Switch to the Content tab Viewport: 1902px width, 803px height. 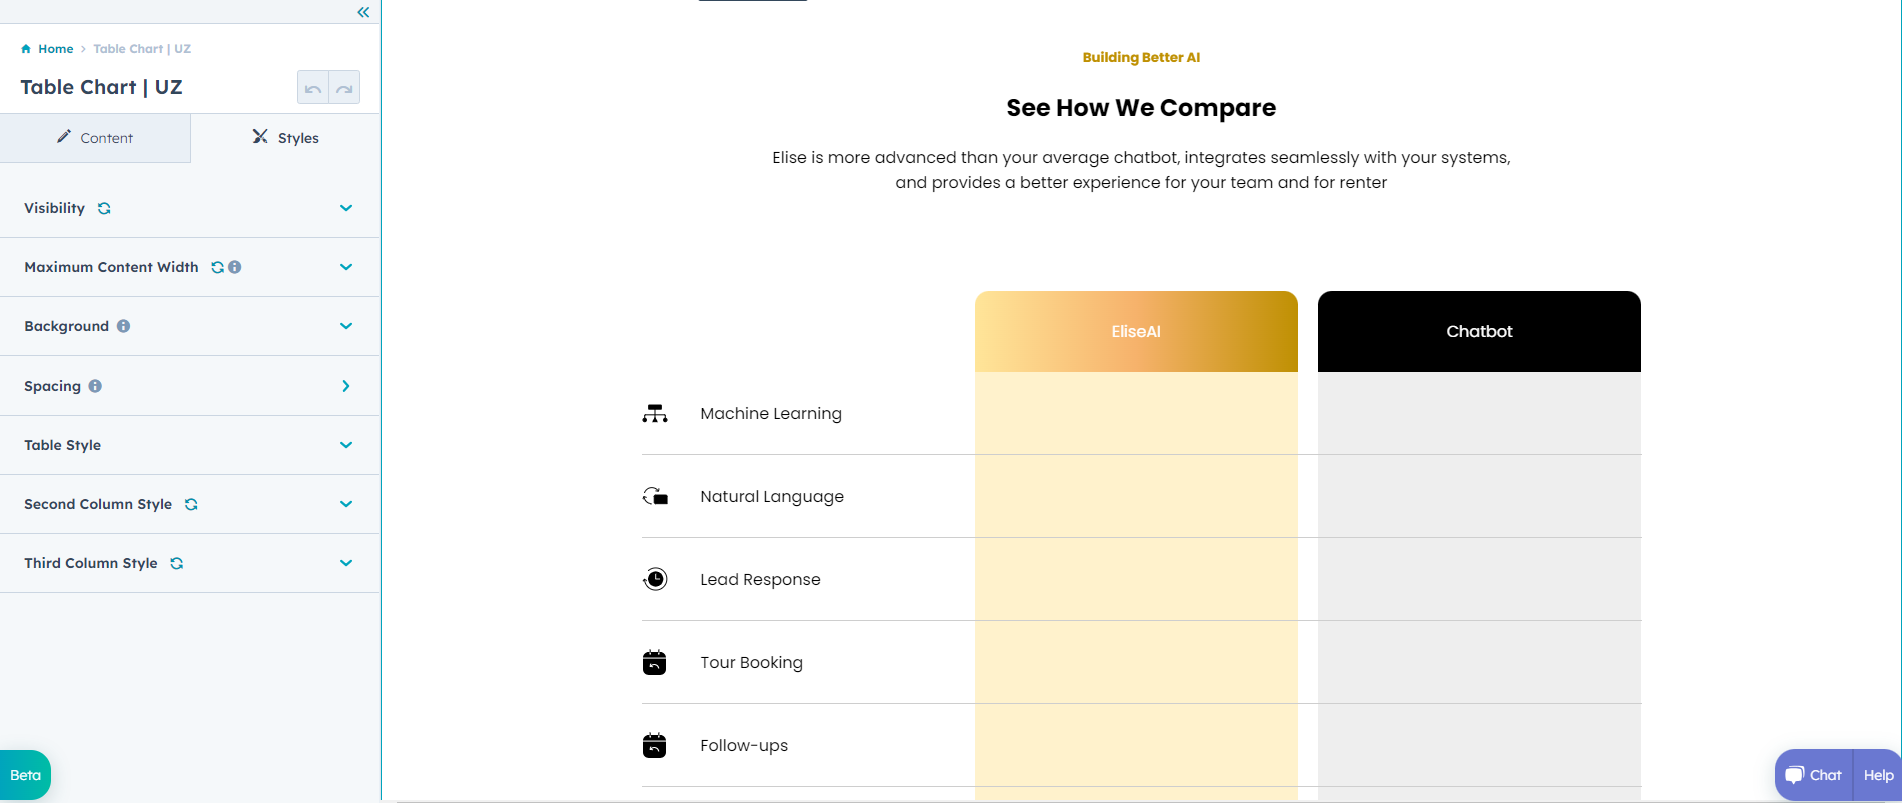(x=95, y=138)
